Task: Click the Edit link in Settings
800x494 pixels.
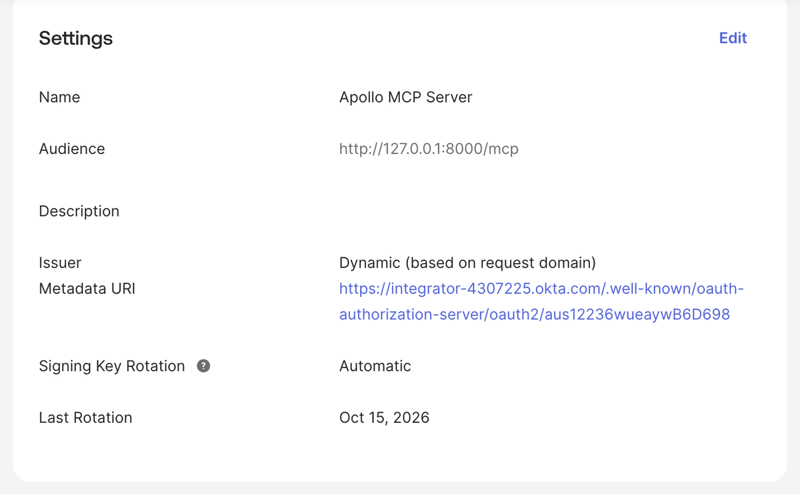Action: (733, 38)
